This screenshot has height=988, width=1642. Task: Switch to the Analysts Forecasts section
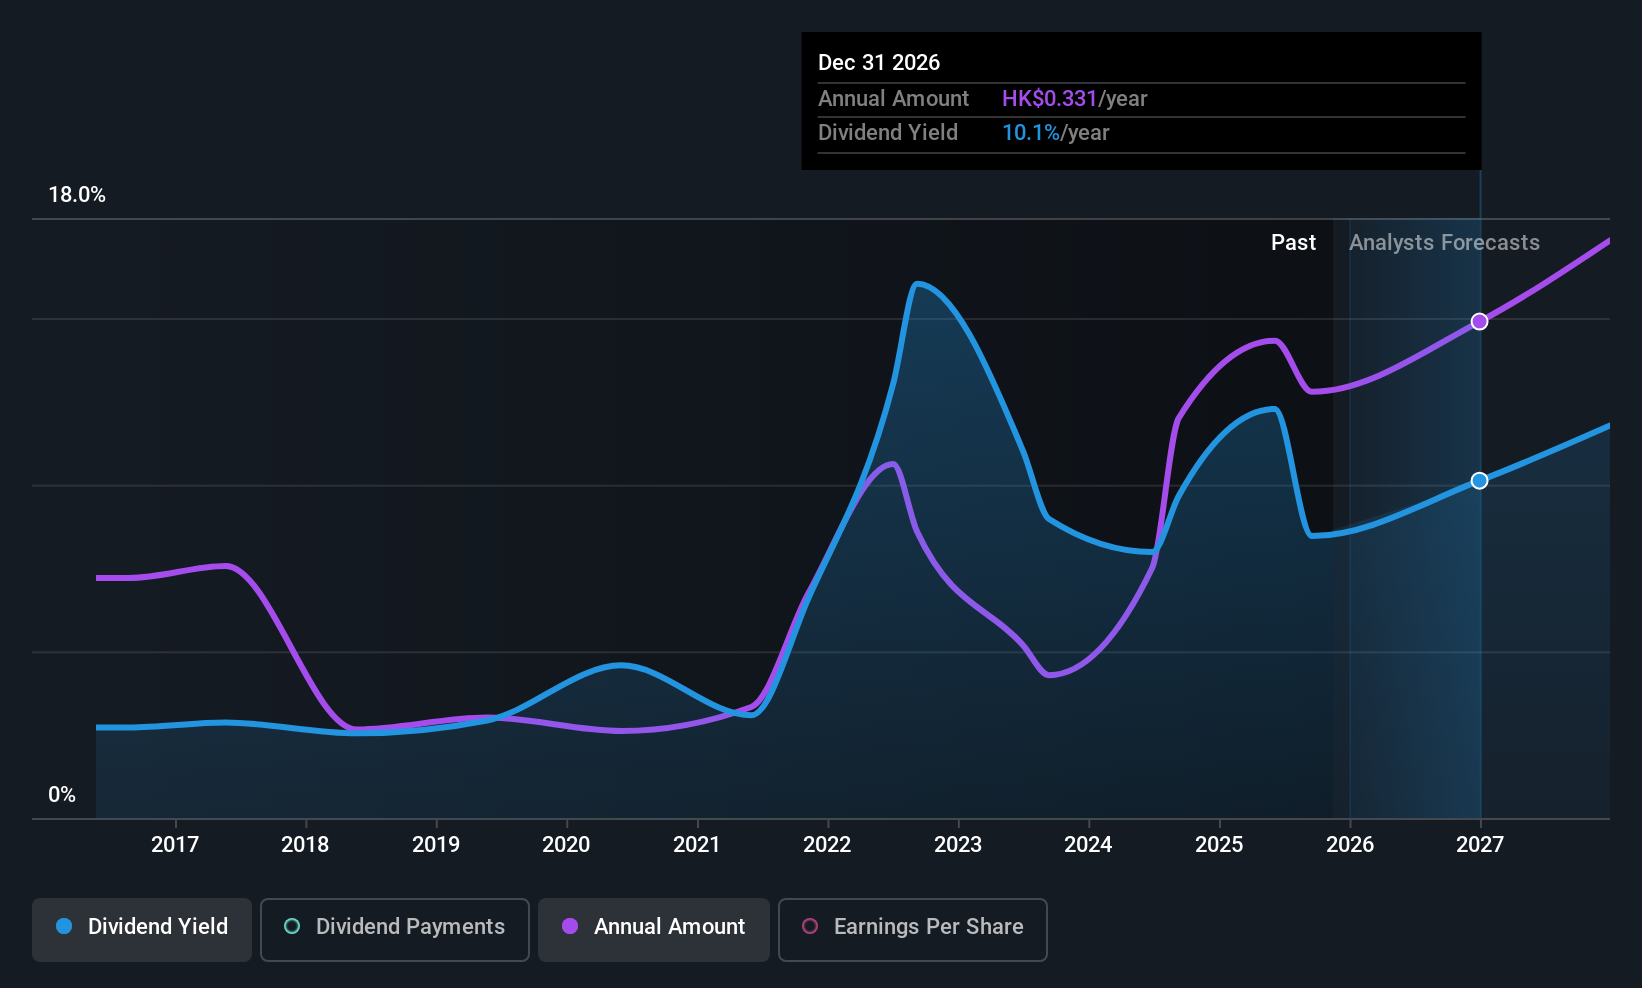1444,242
